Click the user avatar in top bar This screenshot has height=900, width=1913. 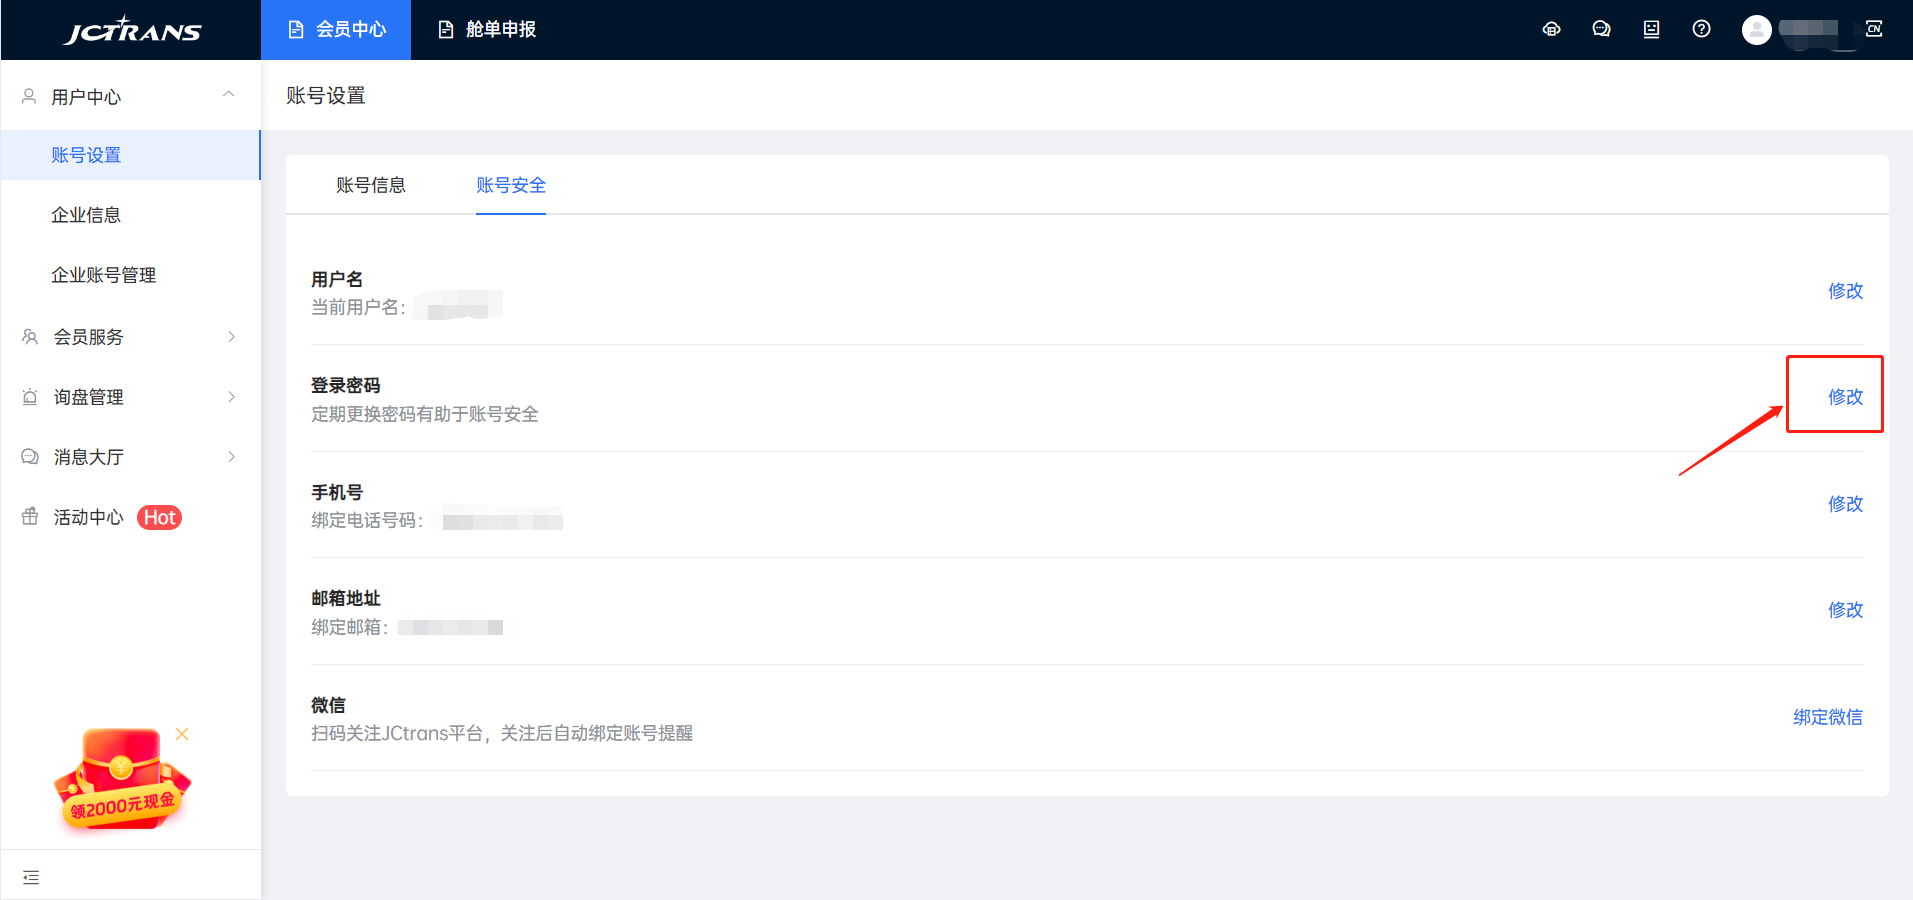(1756, 30)
